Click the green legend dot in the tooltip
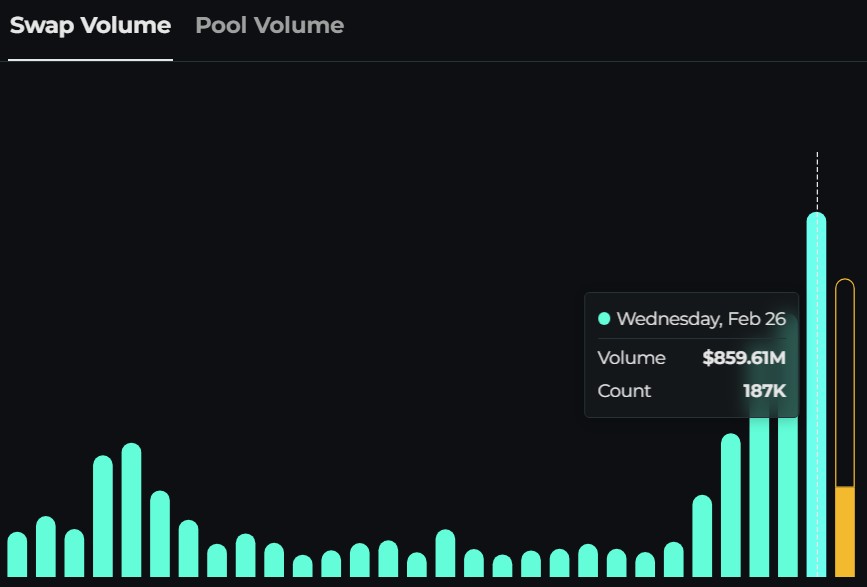 click(x=606, y=316)
